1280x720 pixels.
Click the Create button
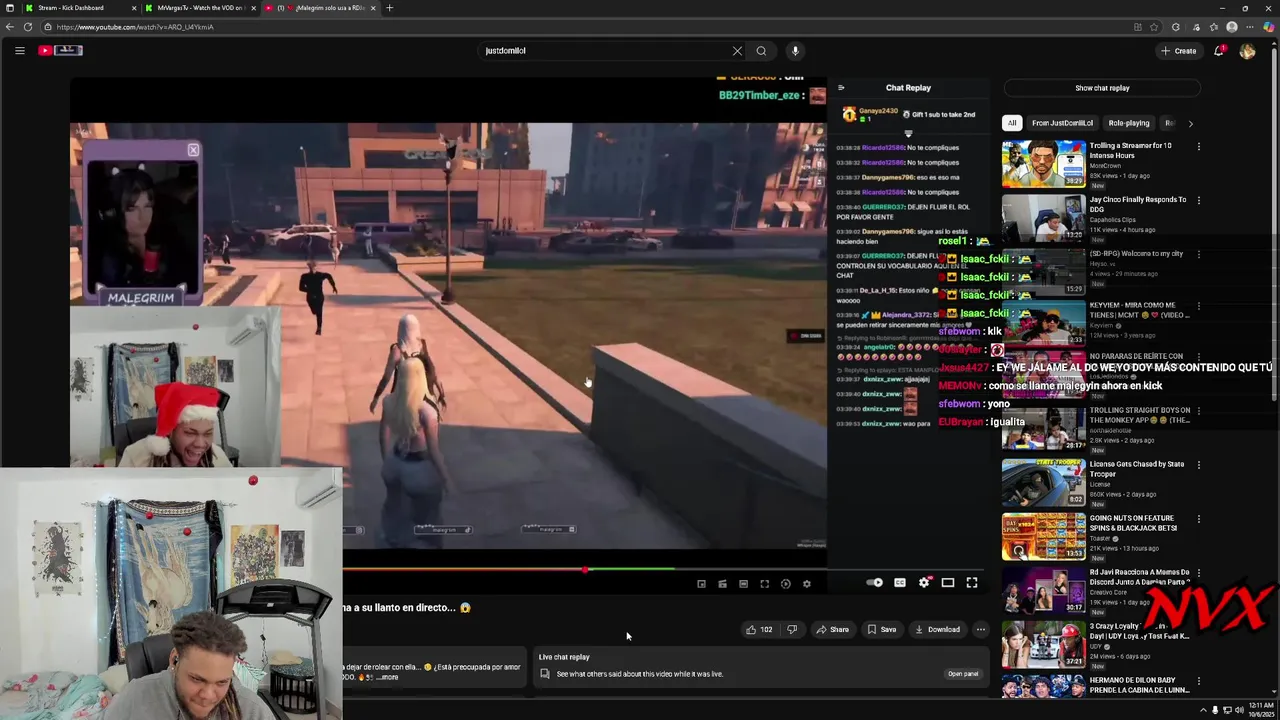pyautogui.click(x=1178, y=51)
